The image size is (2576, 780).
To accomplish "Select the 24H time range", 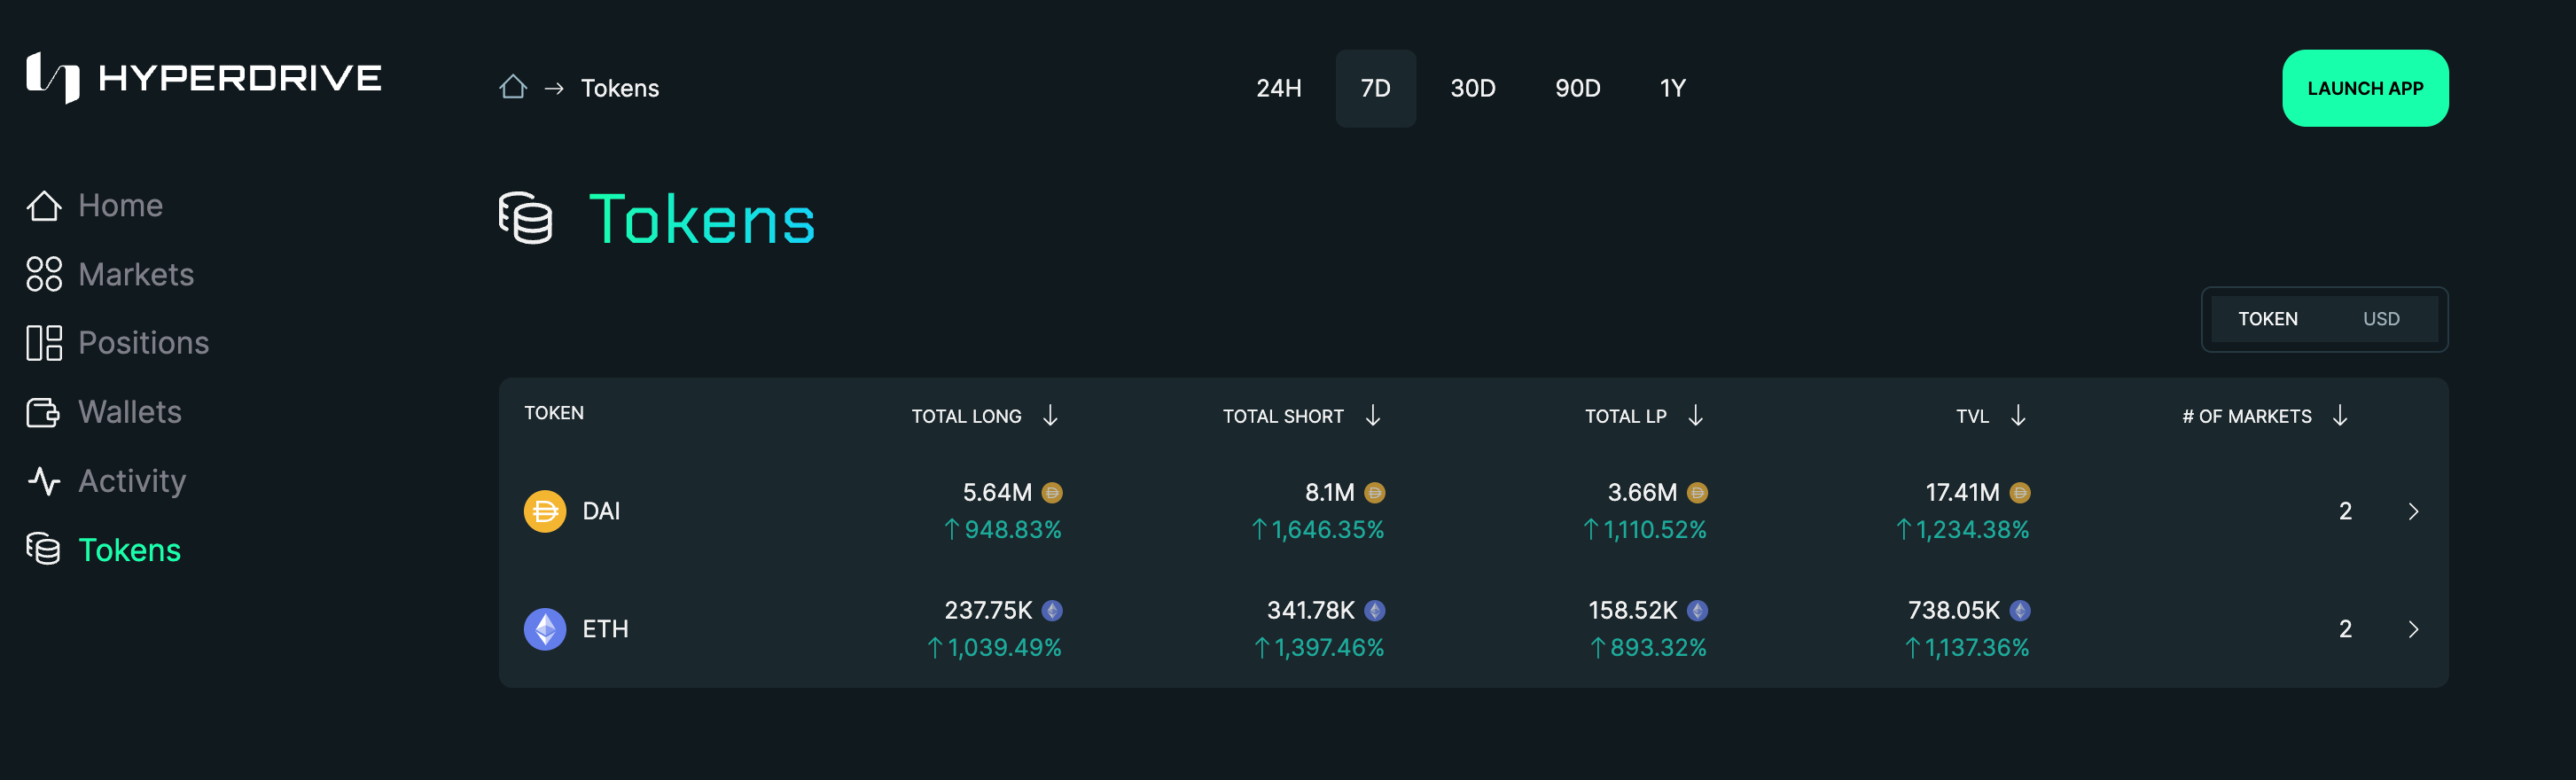I will (x=1279, y=88).
